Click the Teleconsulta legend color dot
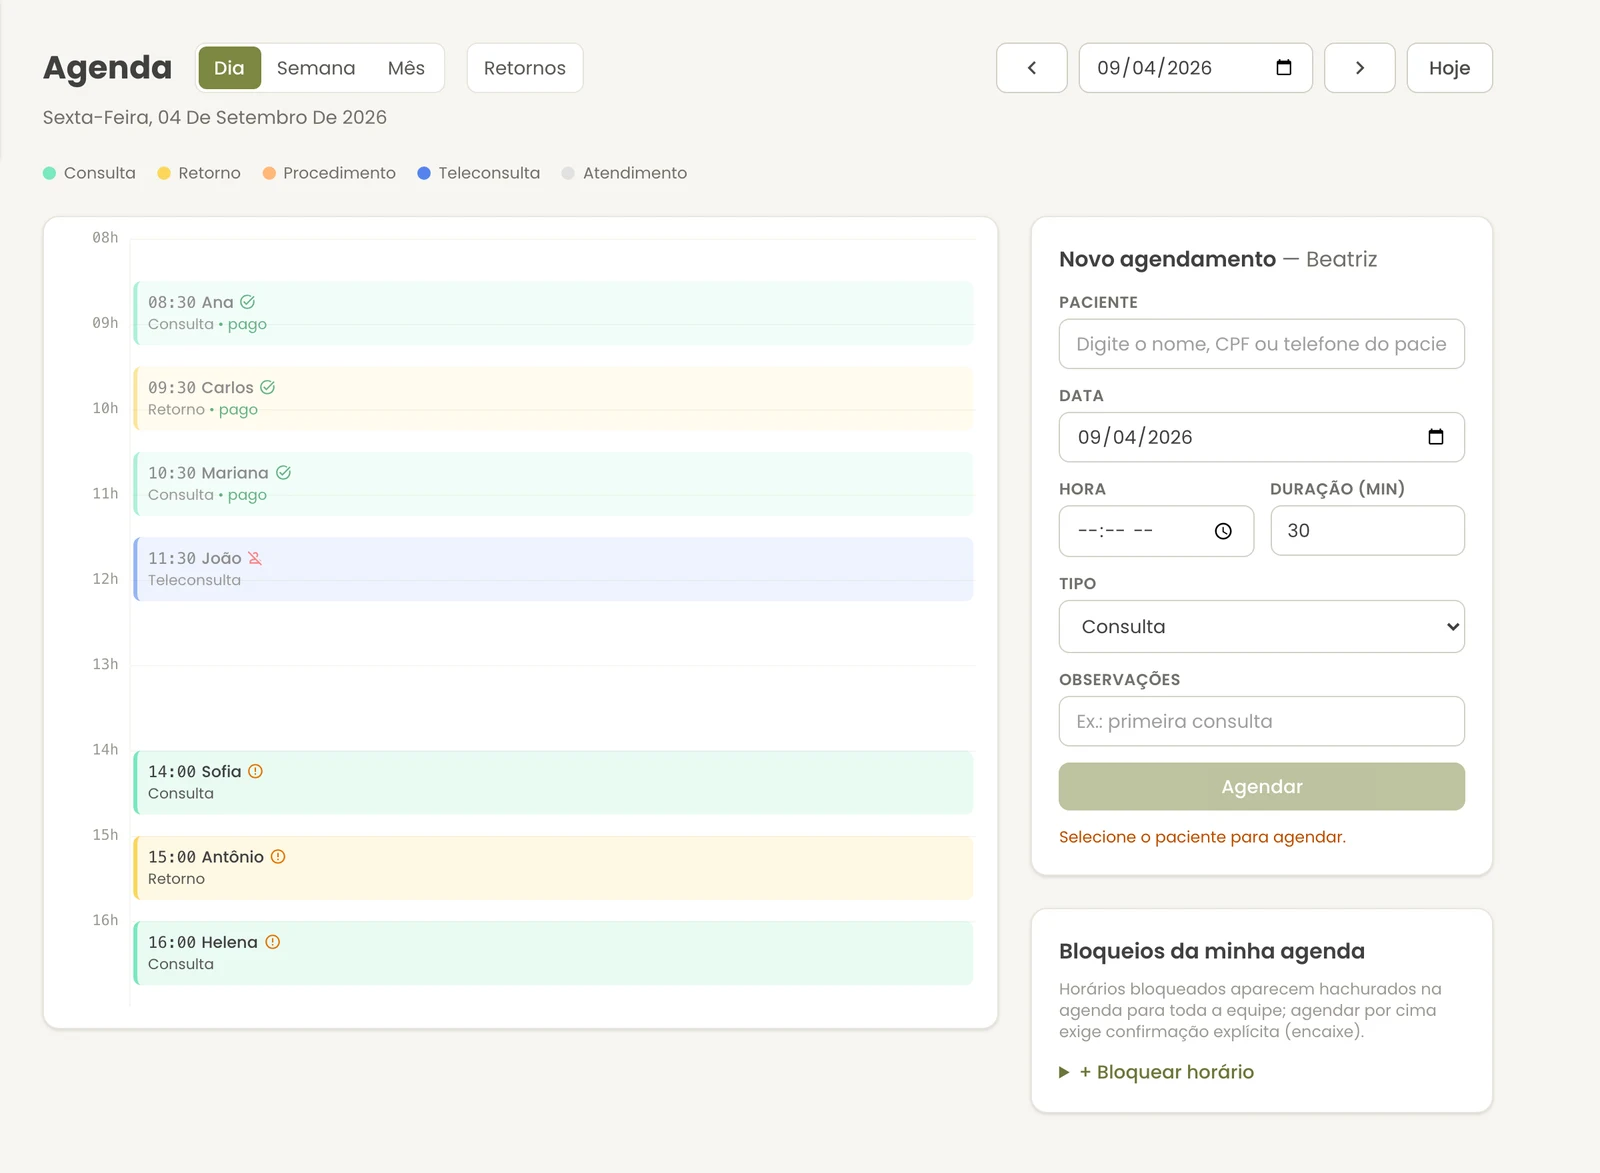 (424, 173)
